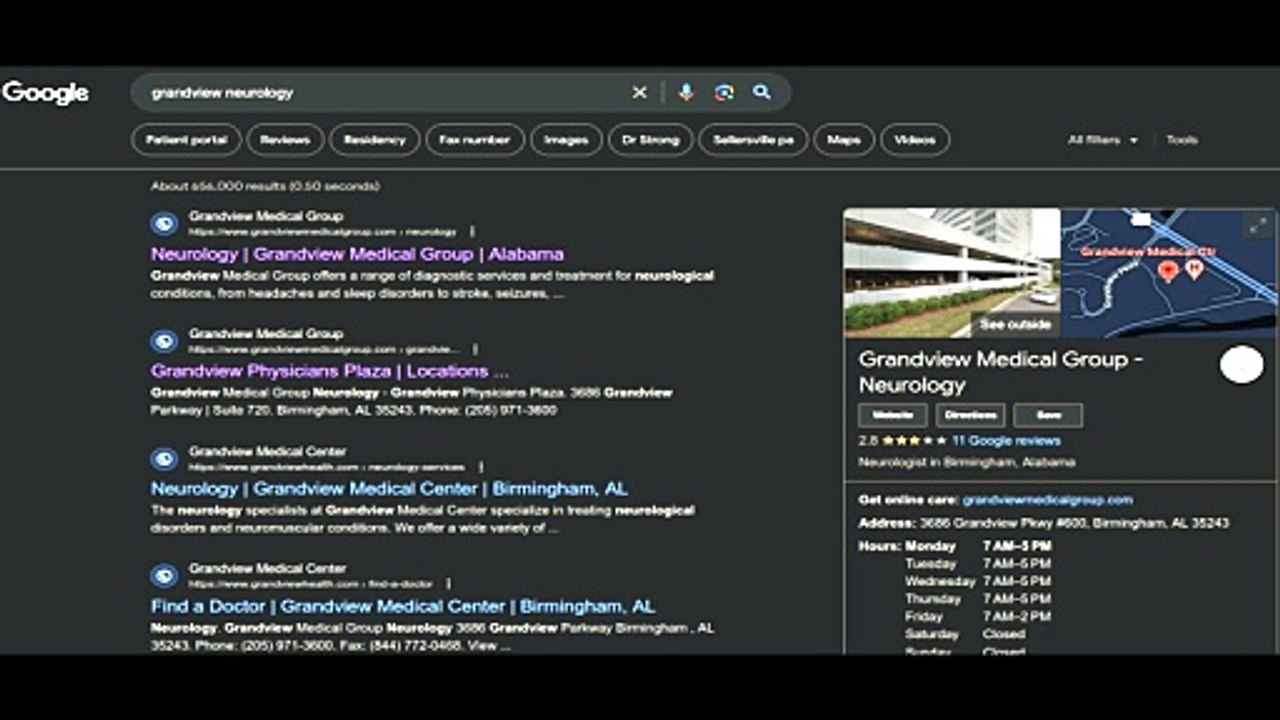Viewport: 1280px width, 720px height.
Task: Open Google Lens image search
Action: coord(724,93)
